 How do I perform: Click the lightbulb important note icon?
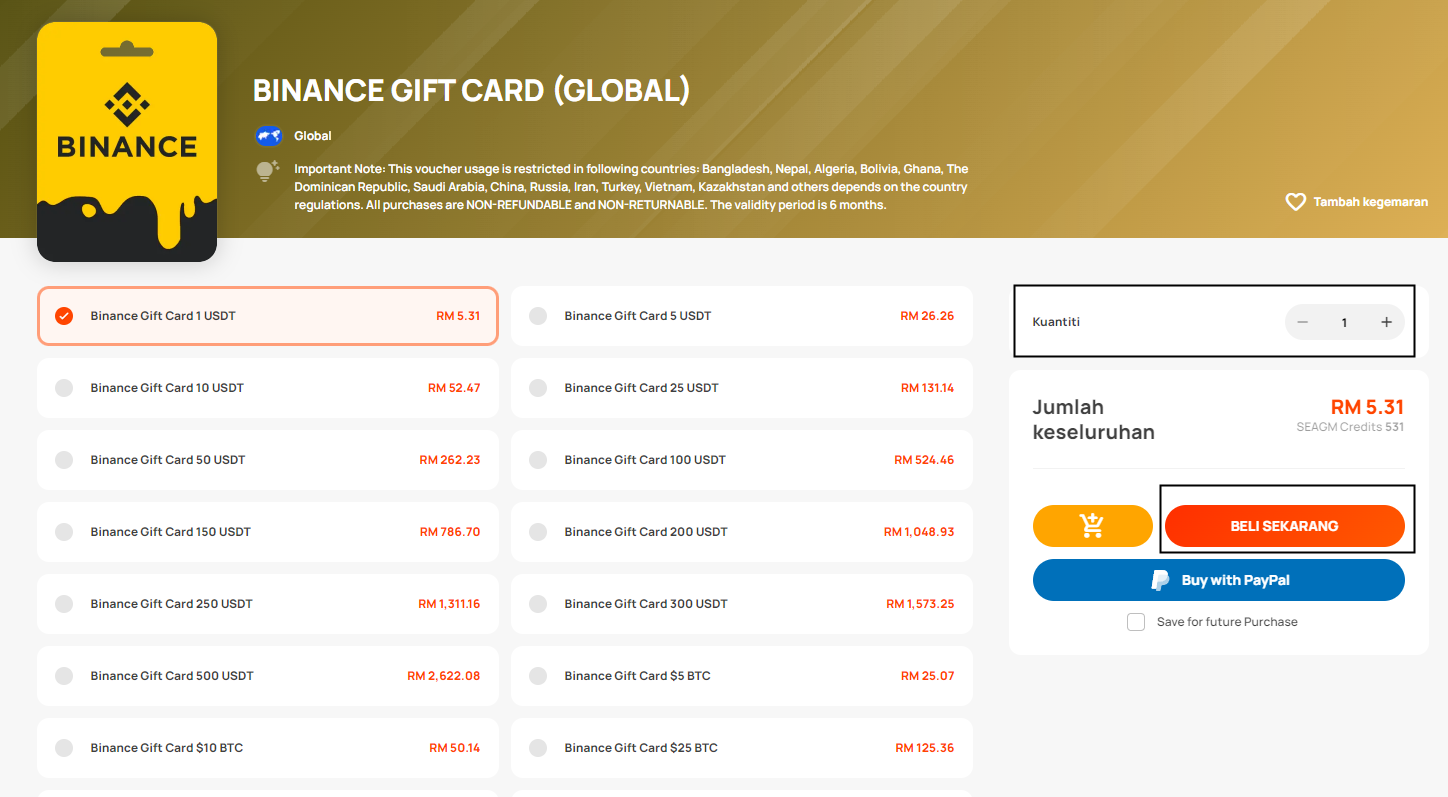click(x=266, y=171)
